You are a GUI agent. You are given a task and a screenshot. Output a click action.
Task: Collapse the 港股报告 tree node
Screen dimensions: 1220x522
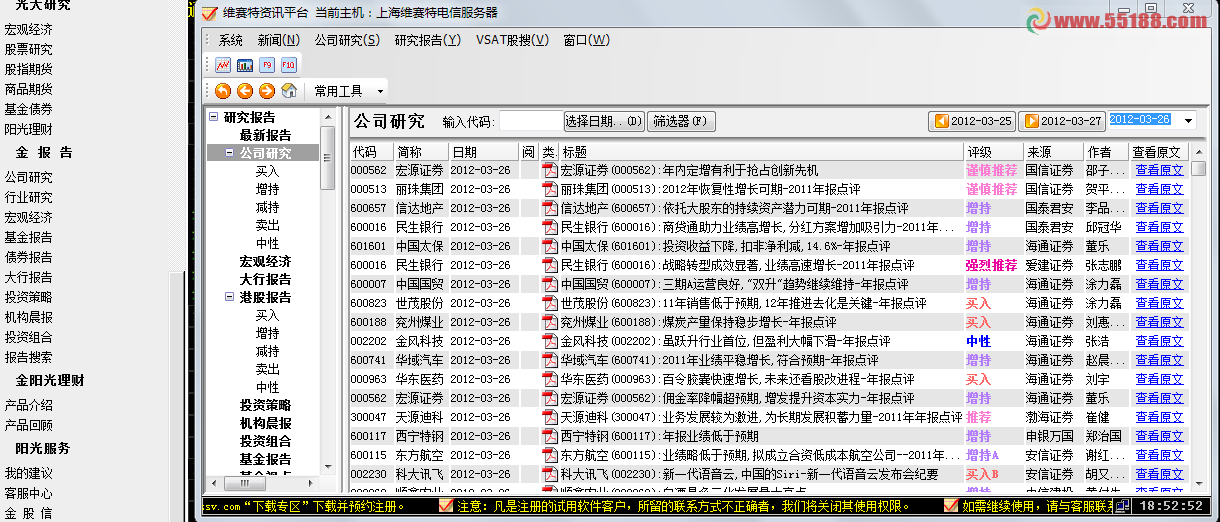[230, 297]
